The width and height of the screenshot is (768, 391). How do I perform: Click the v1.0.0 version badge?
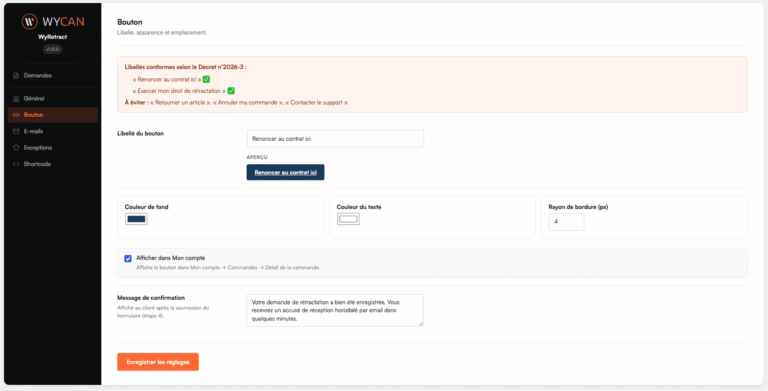[x=52, y=49]
